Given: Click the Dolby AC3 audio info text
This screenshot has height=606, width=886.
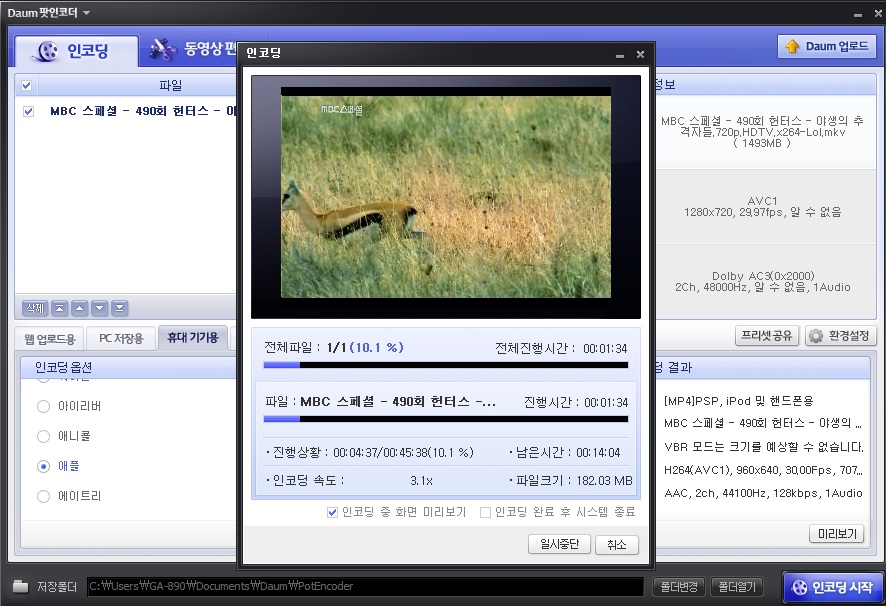Looking at the screenshot, I should [x=762, y=282].
